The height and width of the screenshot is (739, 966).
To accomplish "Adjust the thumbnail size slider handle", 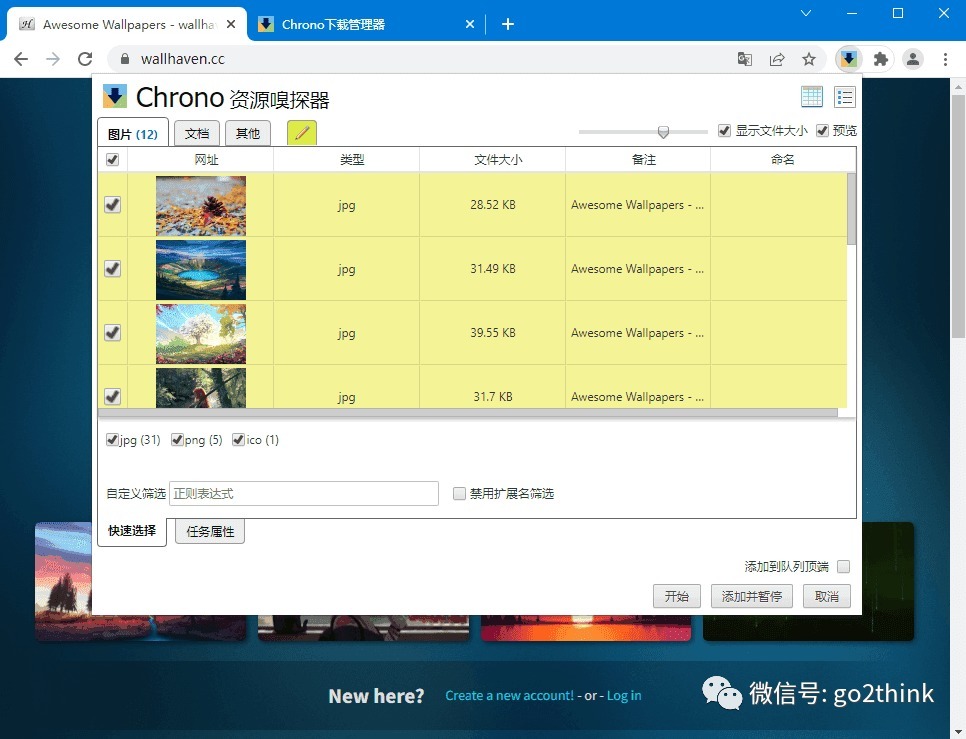I will tap(664, 132).
